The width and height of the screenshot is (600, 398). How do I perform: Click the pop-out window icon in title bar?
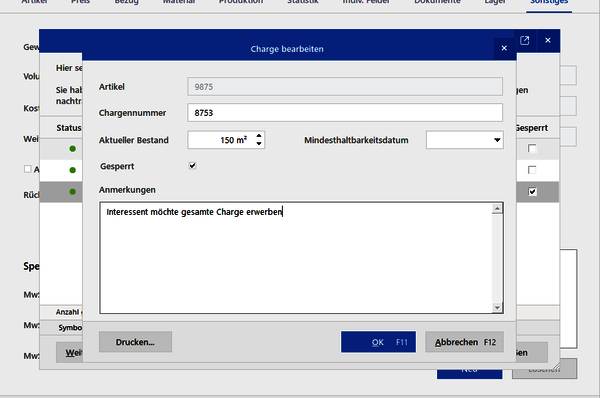[525, 40]
